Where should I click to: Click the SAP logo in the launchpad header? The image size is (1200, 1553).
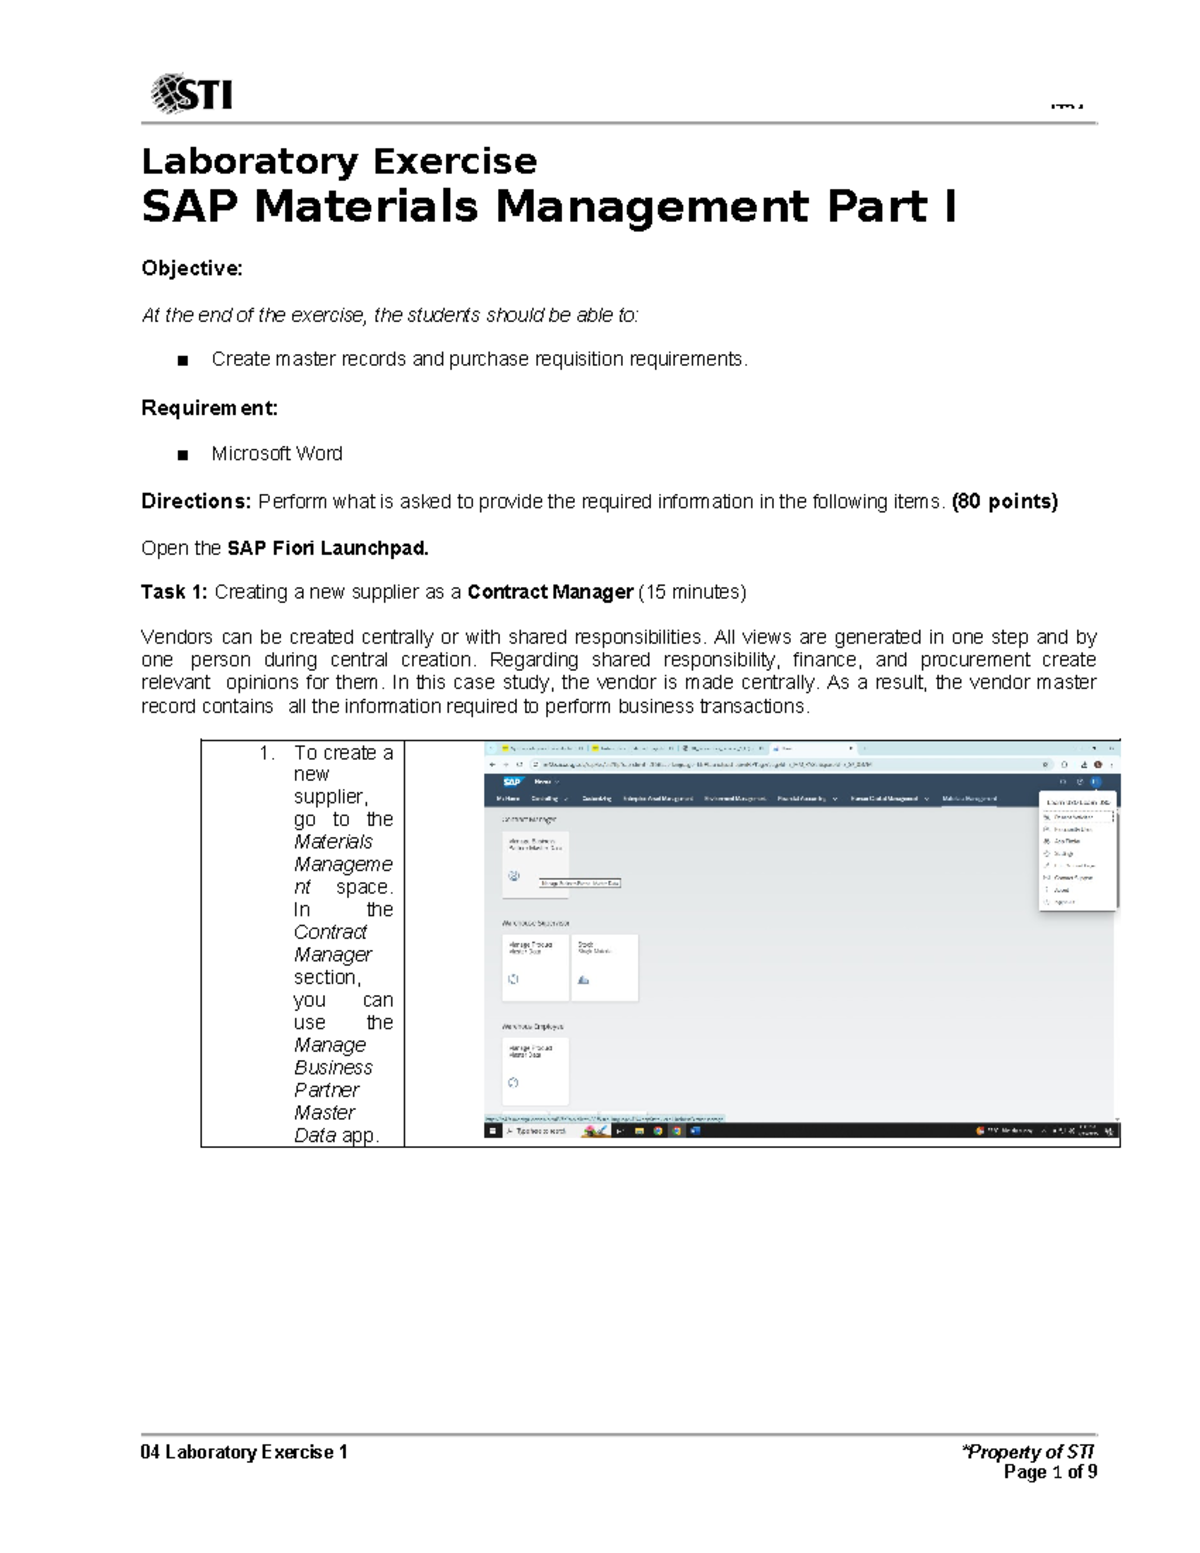tap(509, 780)
